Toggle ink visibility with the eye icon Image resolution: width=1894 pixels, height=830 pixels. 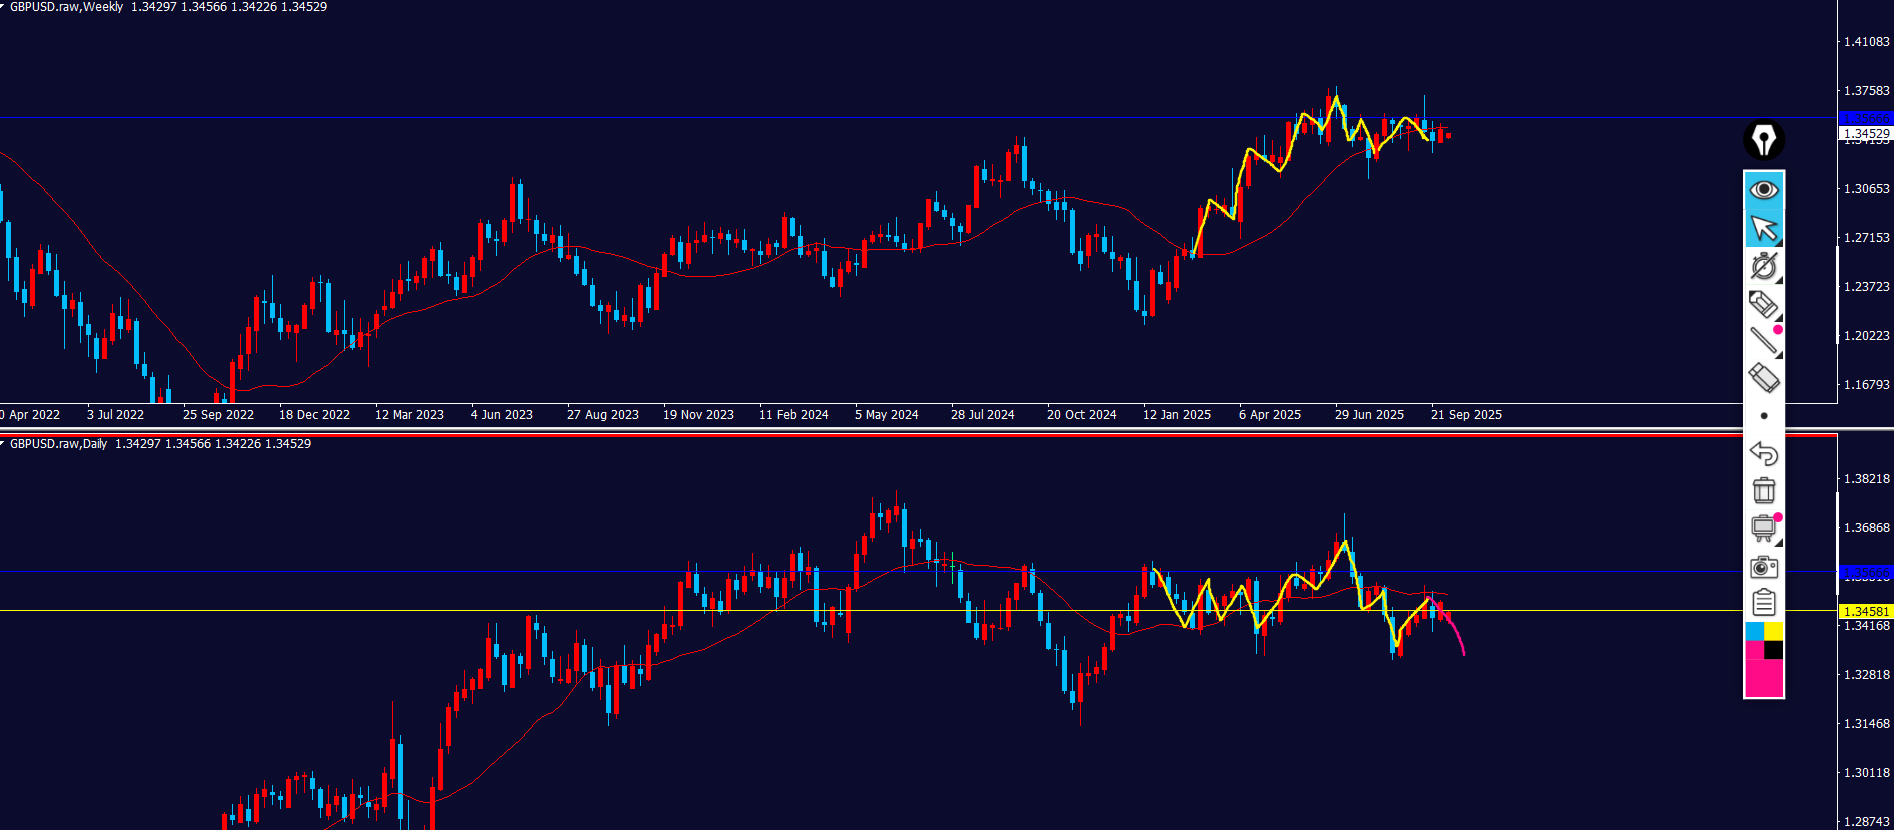[x=1764, y=190]
